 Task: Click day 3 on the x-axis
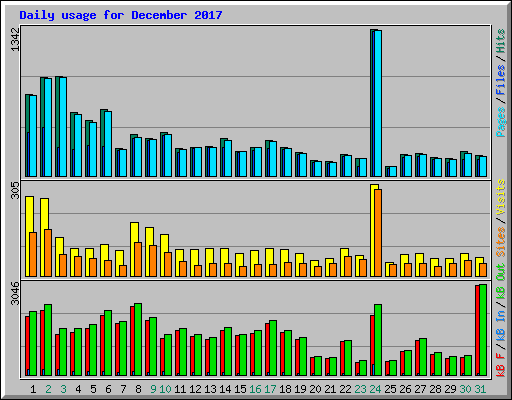pyautogui.click(x=63, y=389)
